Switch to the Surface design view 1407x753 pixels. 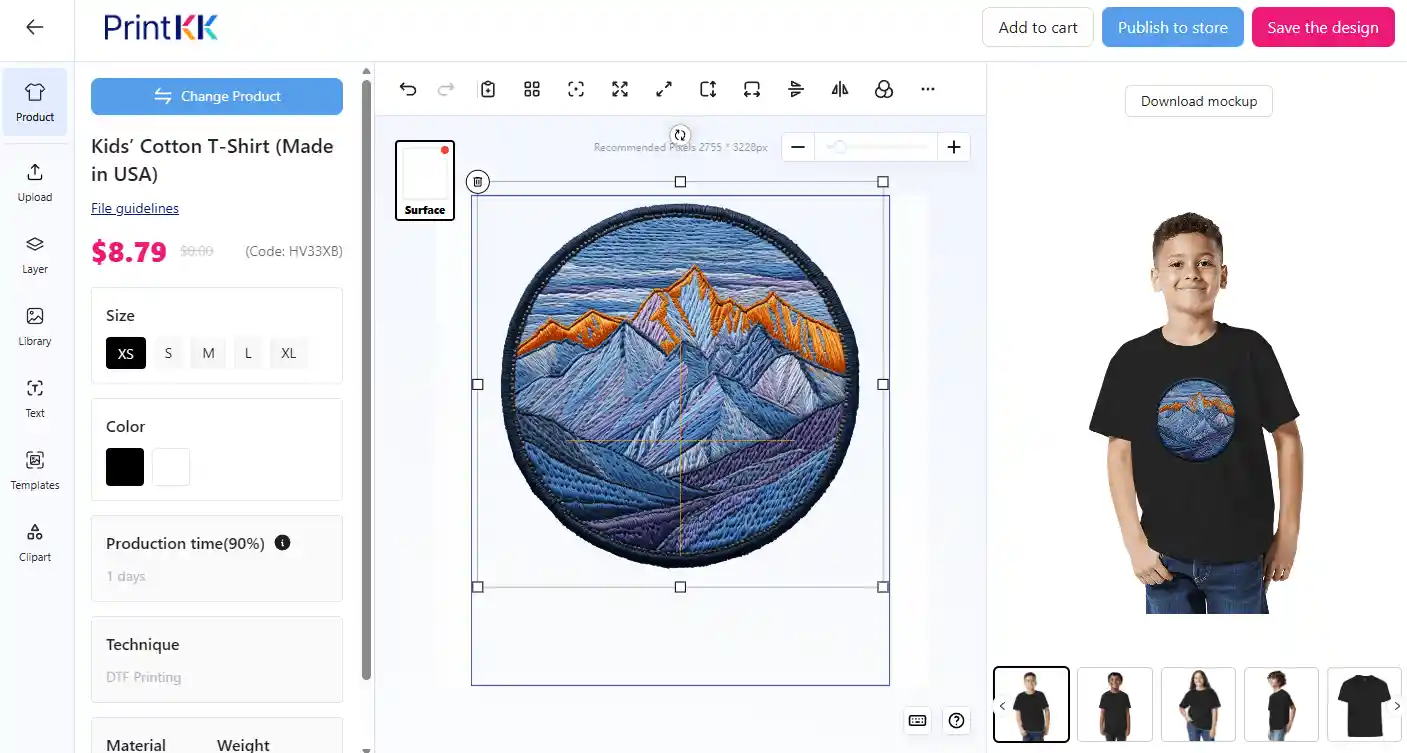pos(424,180)
